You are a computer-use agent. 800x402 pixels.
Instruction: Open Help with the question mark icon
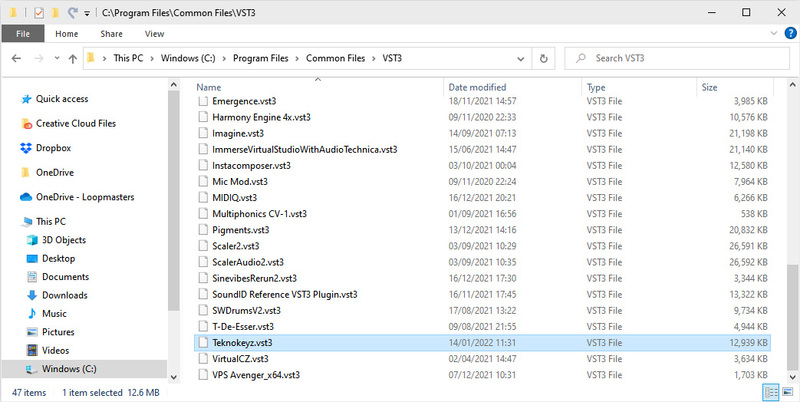789,33
